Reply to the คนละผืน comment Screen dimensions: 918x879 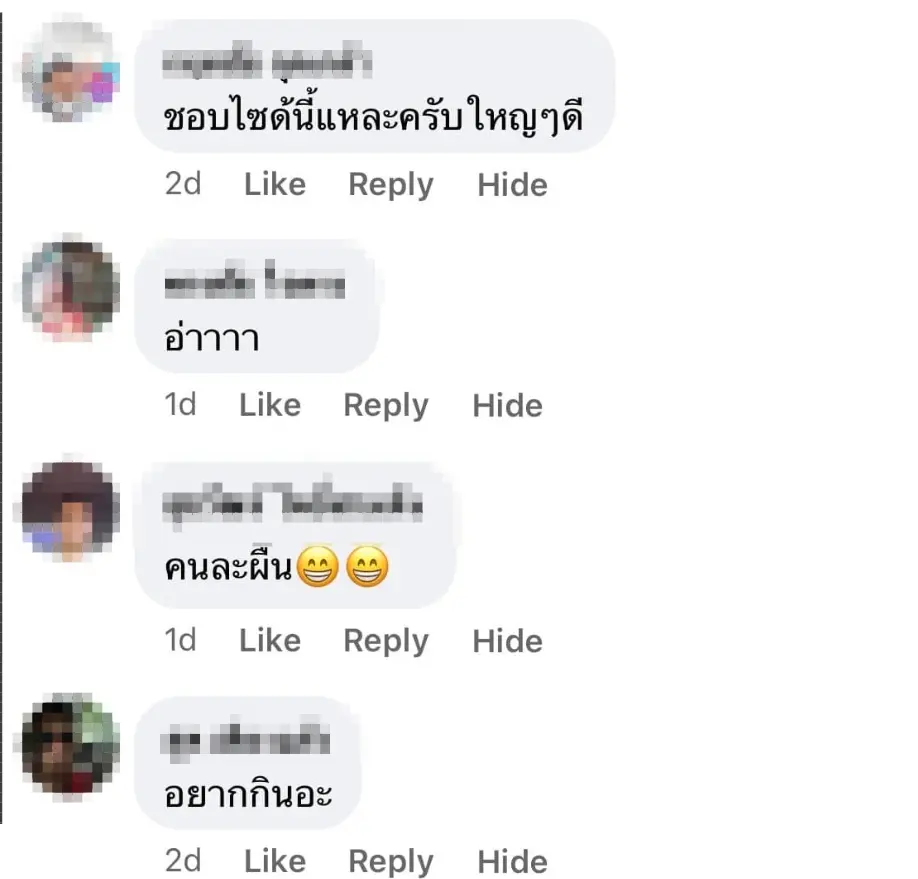pos(386,642)
